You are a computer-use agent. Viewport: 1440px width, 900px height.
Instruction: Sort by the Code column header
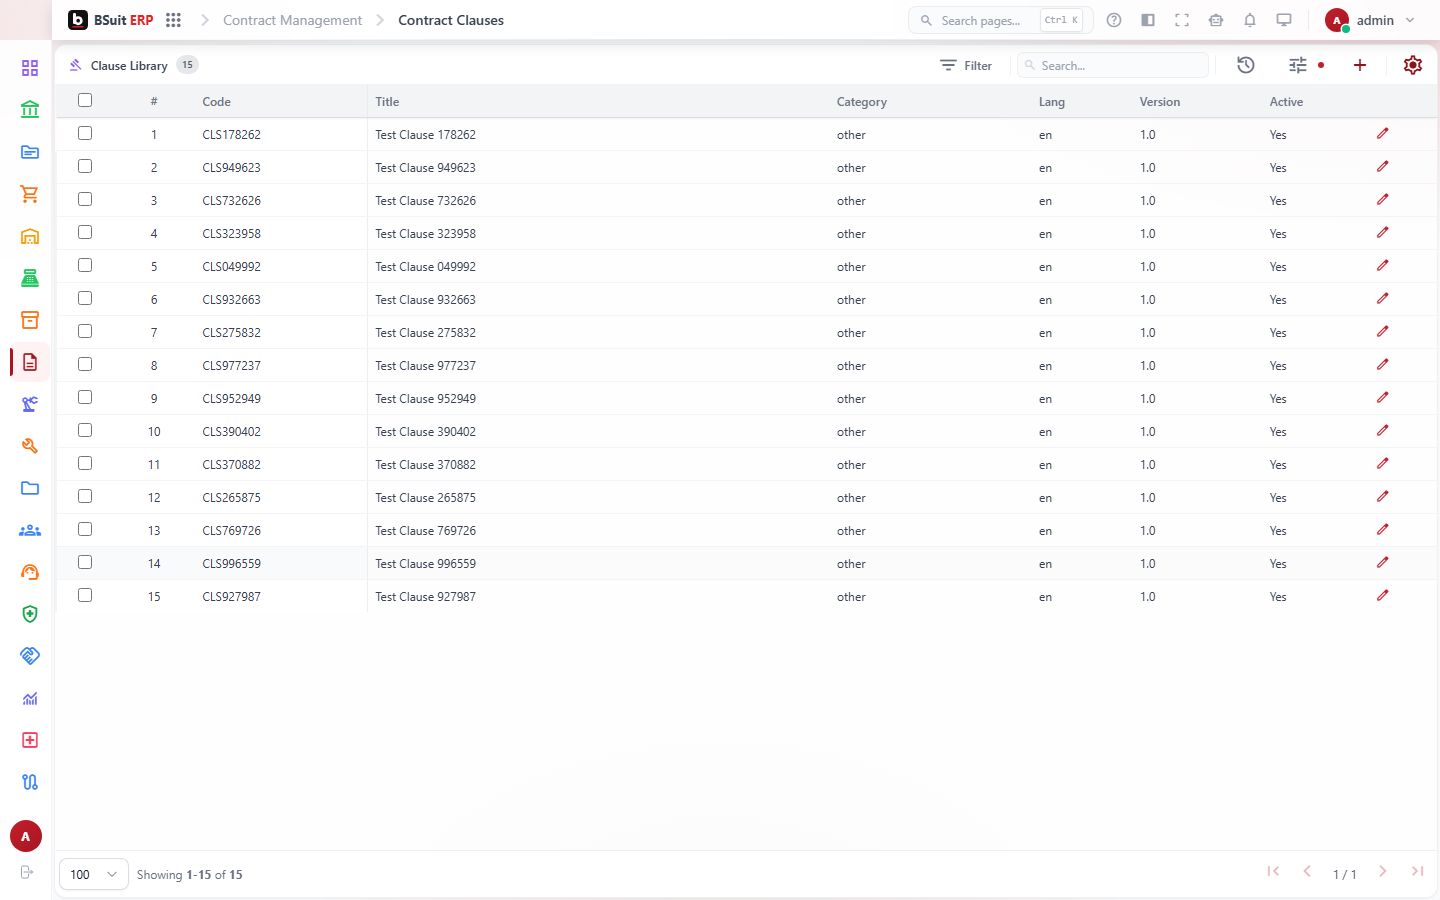(216, 102)
